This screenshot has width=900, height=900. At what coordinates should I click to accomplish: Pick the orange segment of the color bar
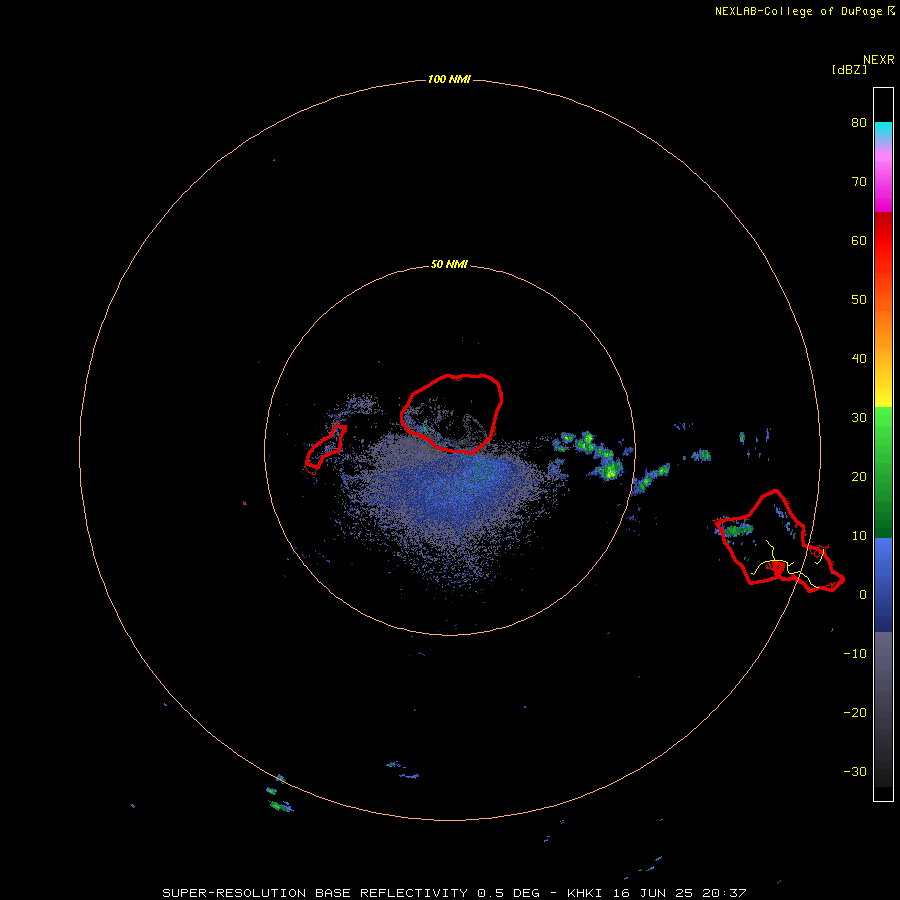(883, 327)
